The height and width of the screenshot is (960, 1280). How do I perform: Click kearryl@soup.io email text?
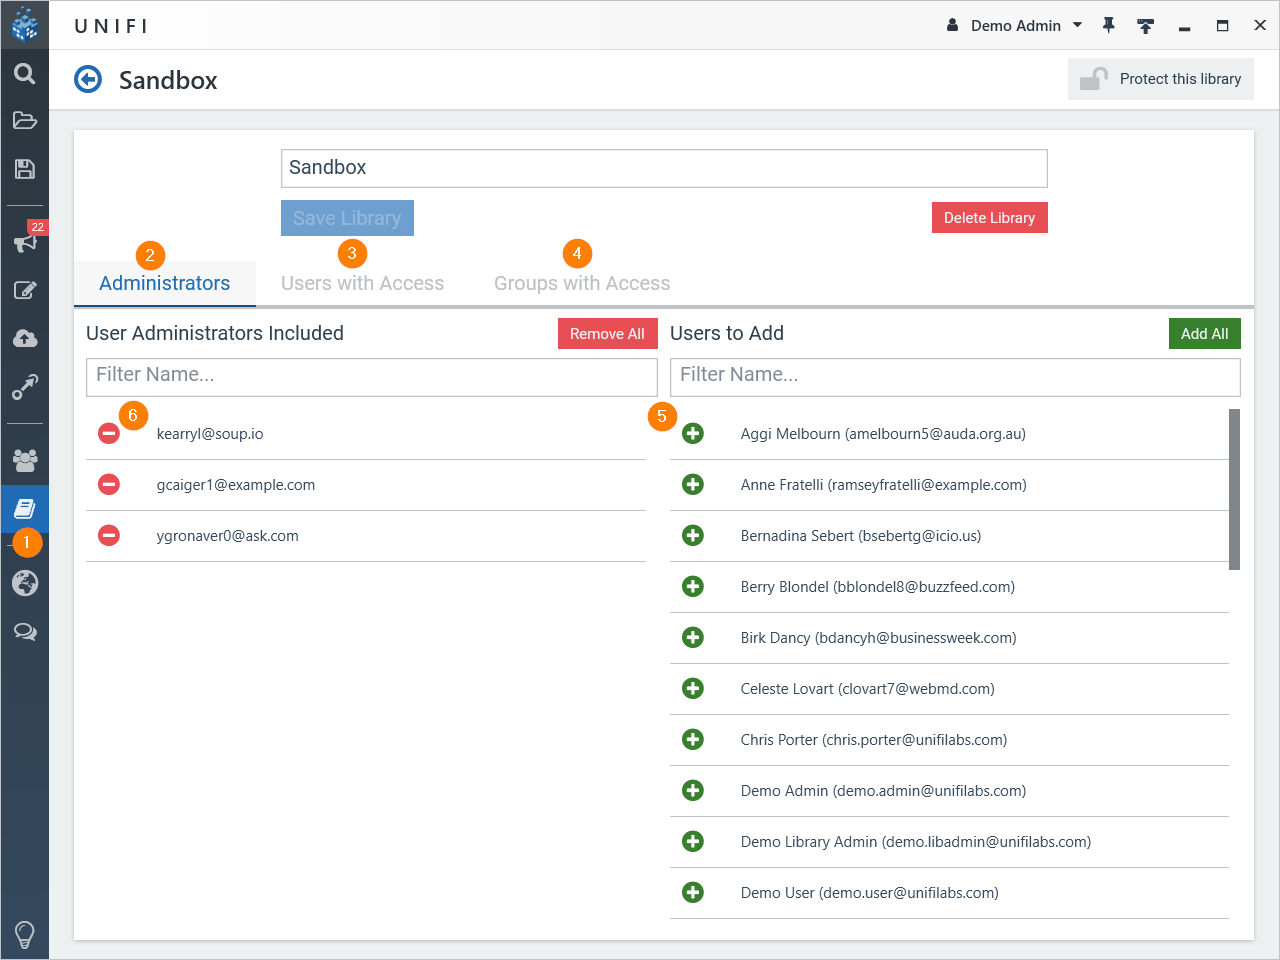point(210,434)
